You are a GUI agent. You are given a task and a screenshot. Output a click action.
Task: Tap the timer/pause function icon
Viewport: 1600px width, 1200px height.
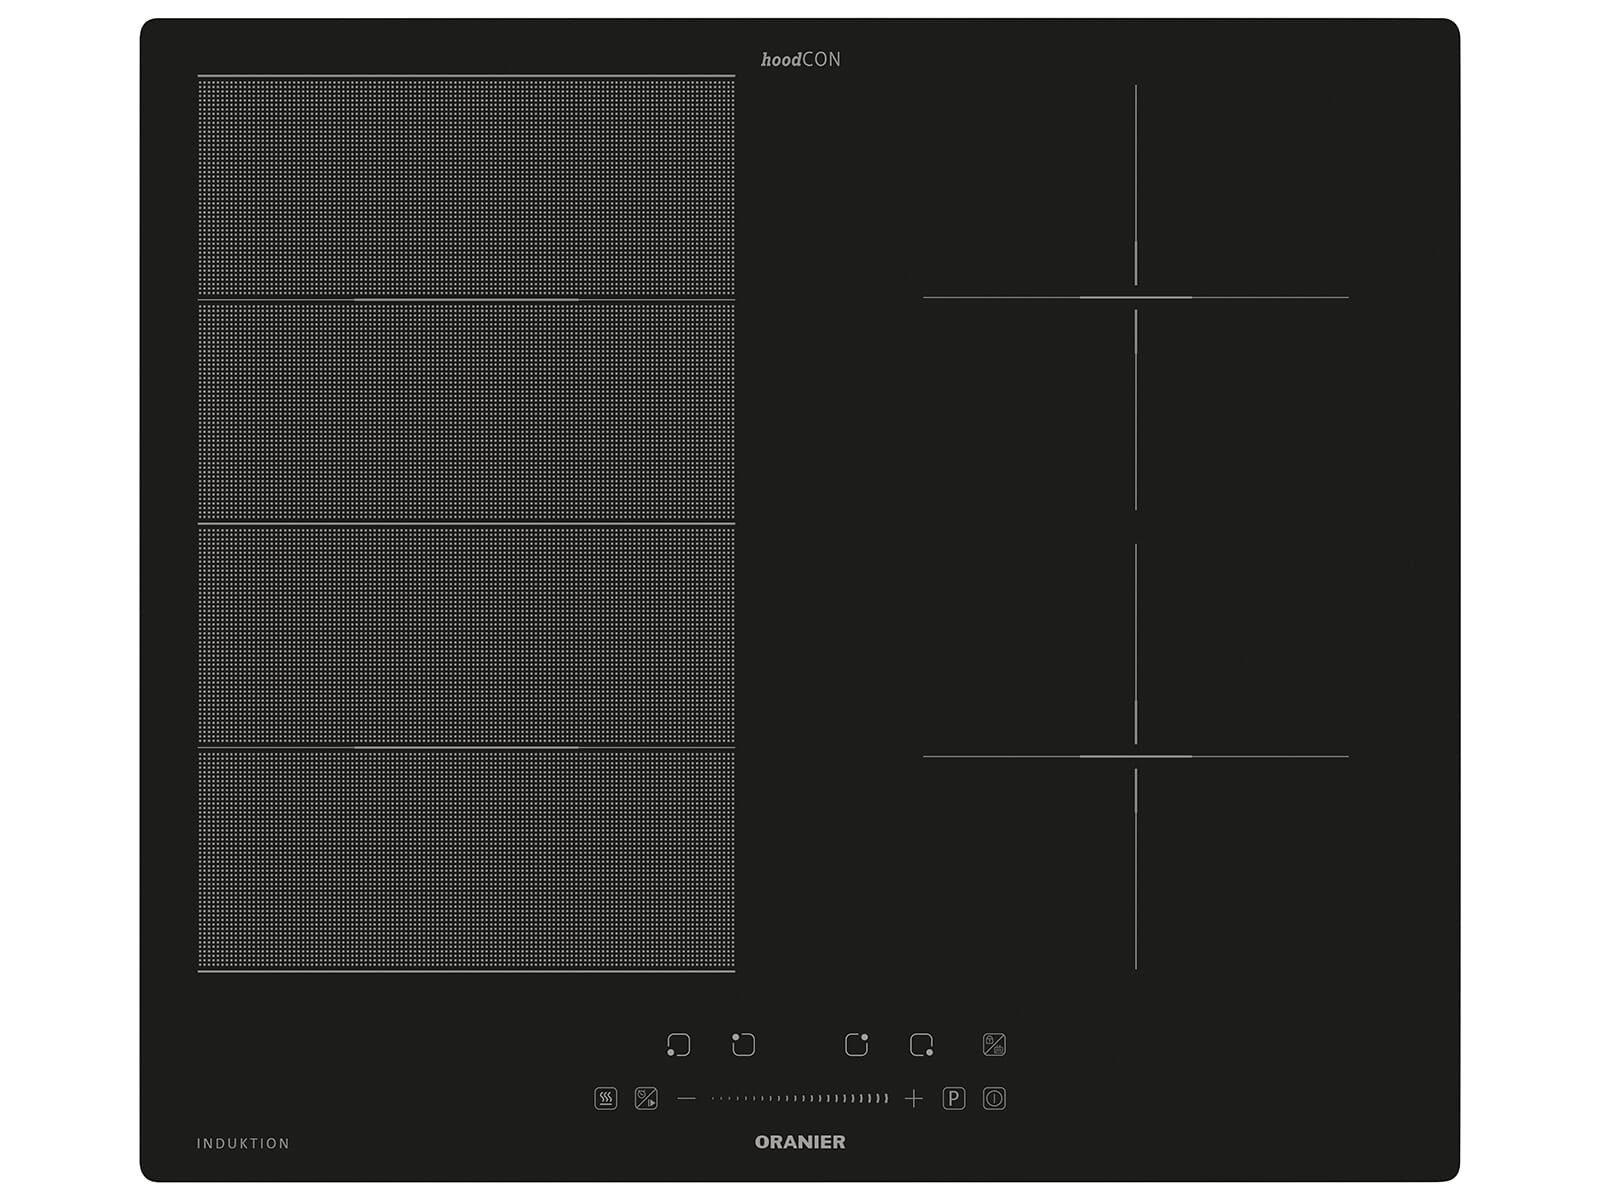pos(646,1099)
